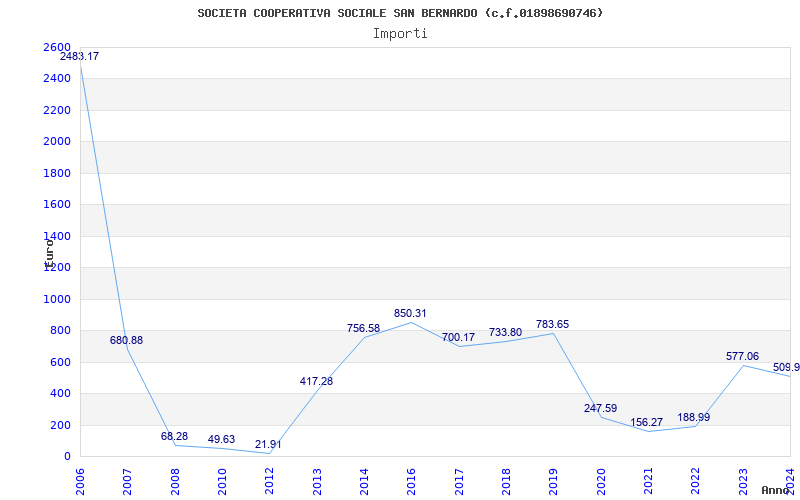Image resolution: width=800 pixels, height=500 pixels.
Task: Click the 2600 y-axis tick label
Action: coord(57,47)
